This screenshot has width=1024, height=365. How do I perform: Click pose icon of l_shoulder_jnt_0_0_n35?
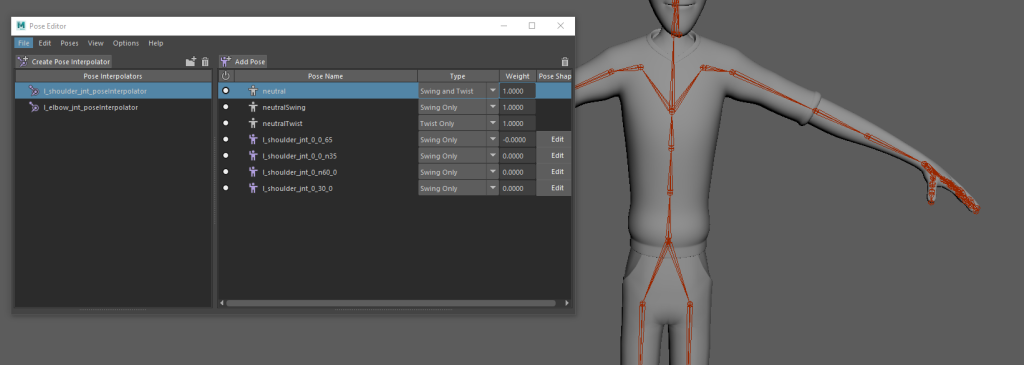253,155
